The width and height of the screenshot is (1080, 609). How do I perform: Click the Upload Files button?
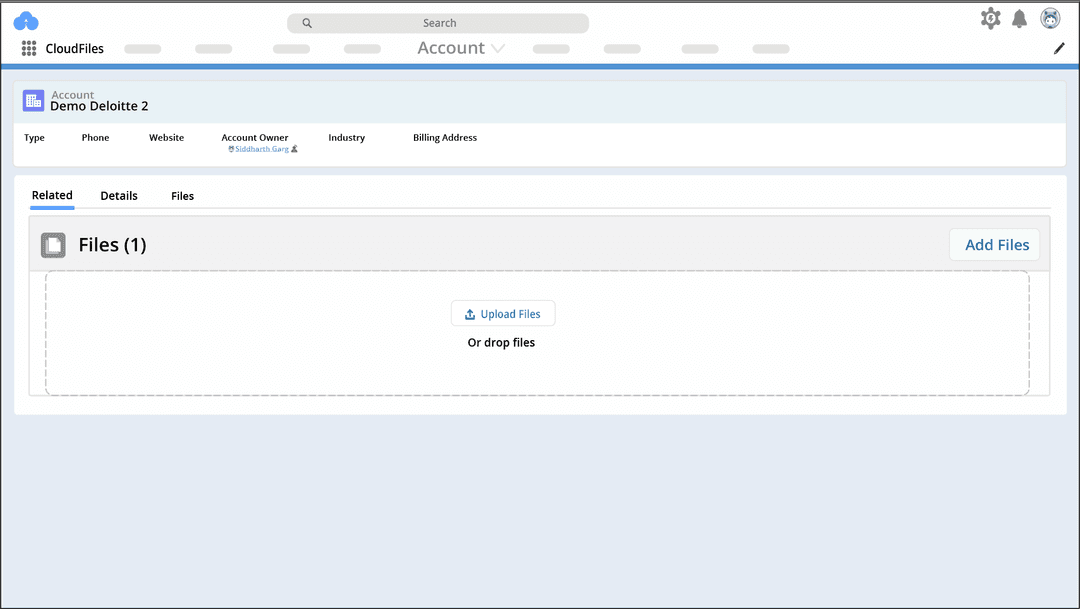(x=503, y=313)
